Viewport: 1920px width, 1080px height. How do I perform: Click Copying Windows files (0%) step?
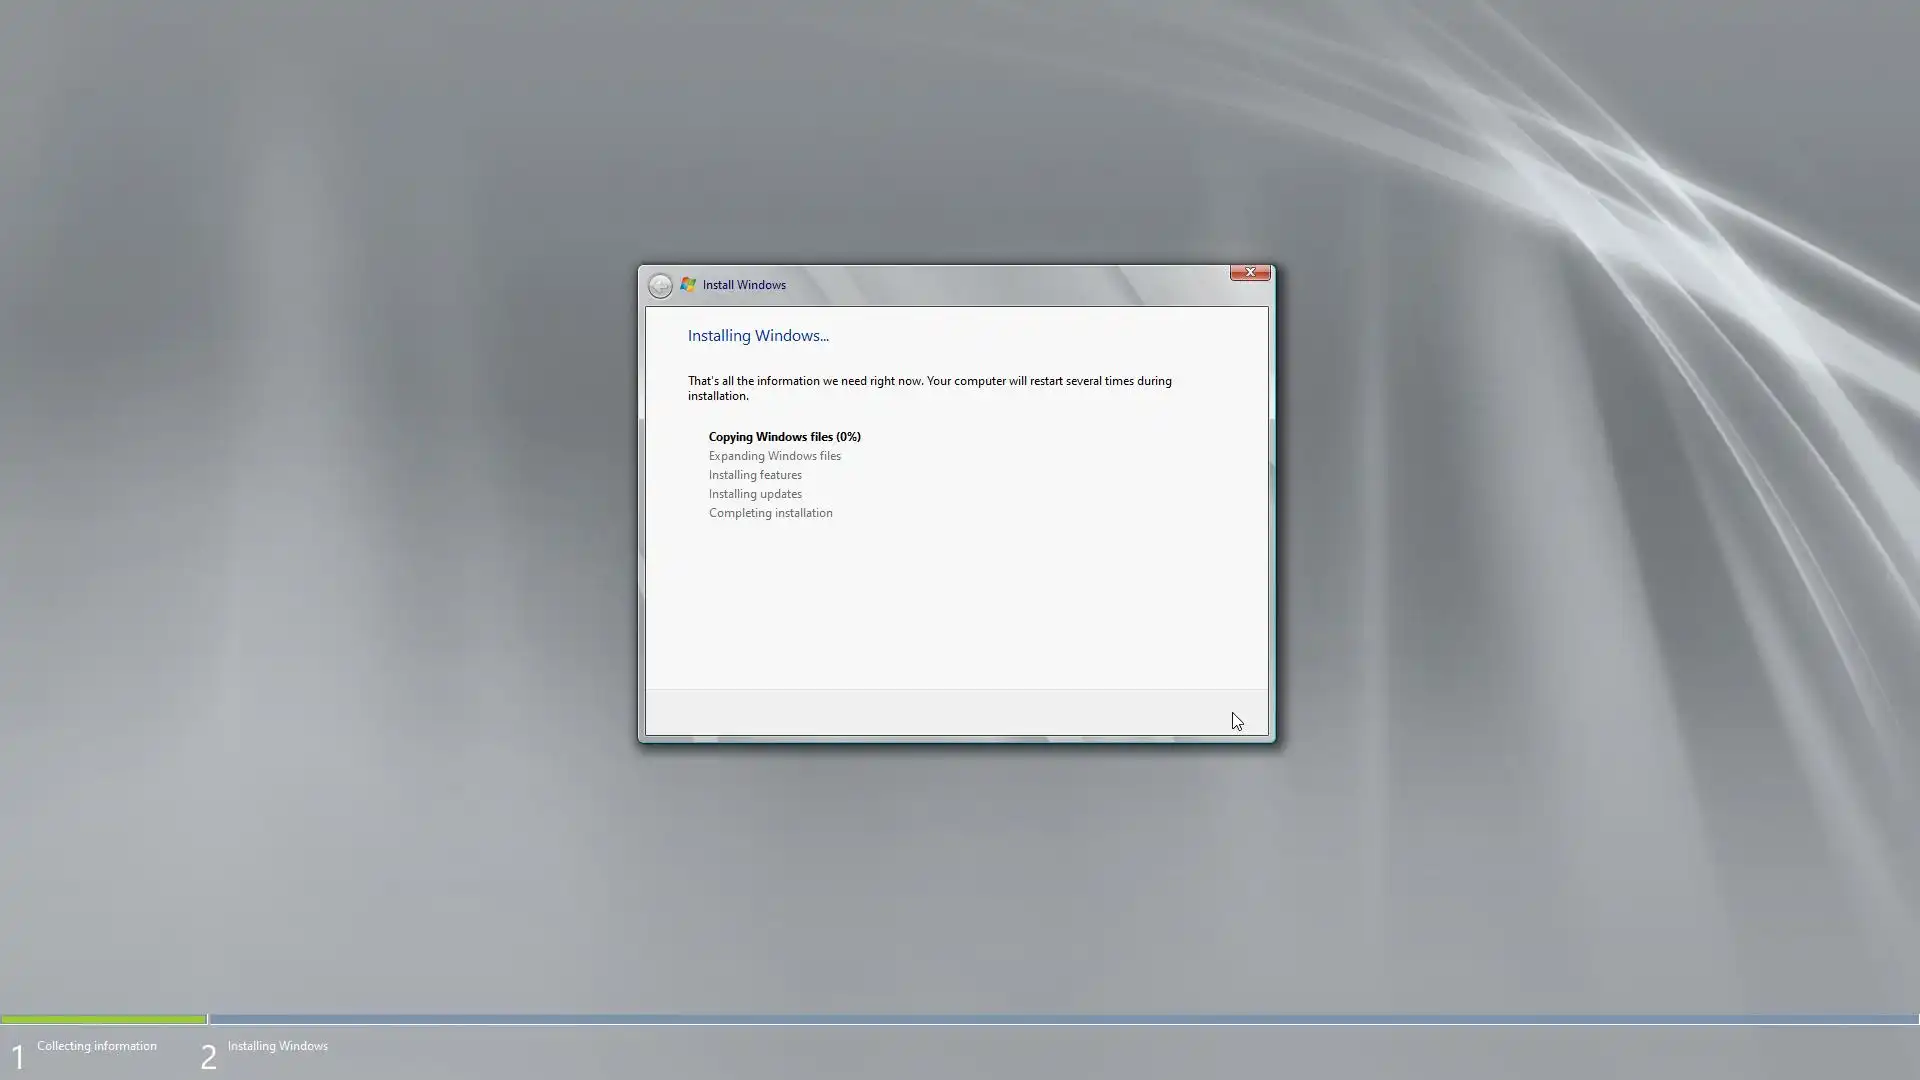(784, 437)
